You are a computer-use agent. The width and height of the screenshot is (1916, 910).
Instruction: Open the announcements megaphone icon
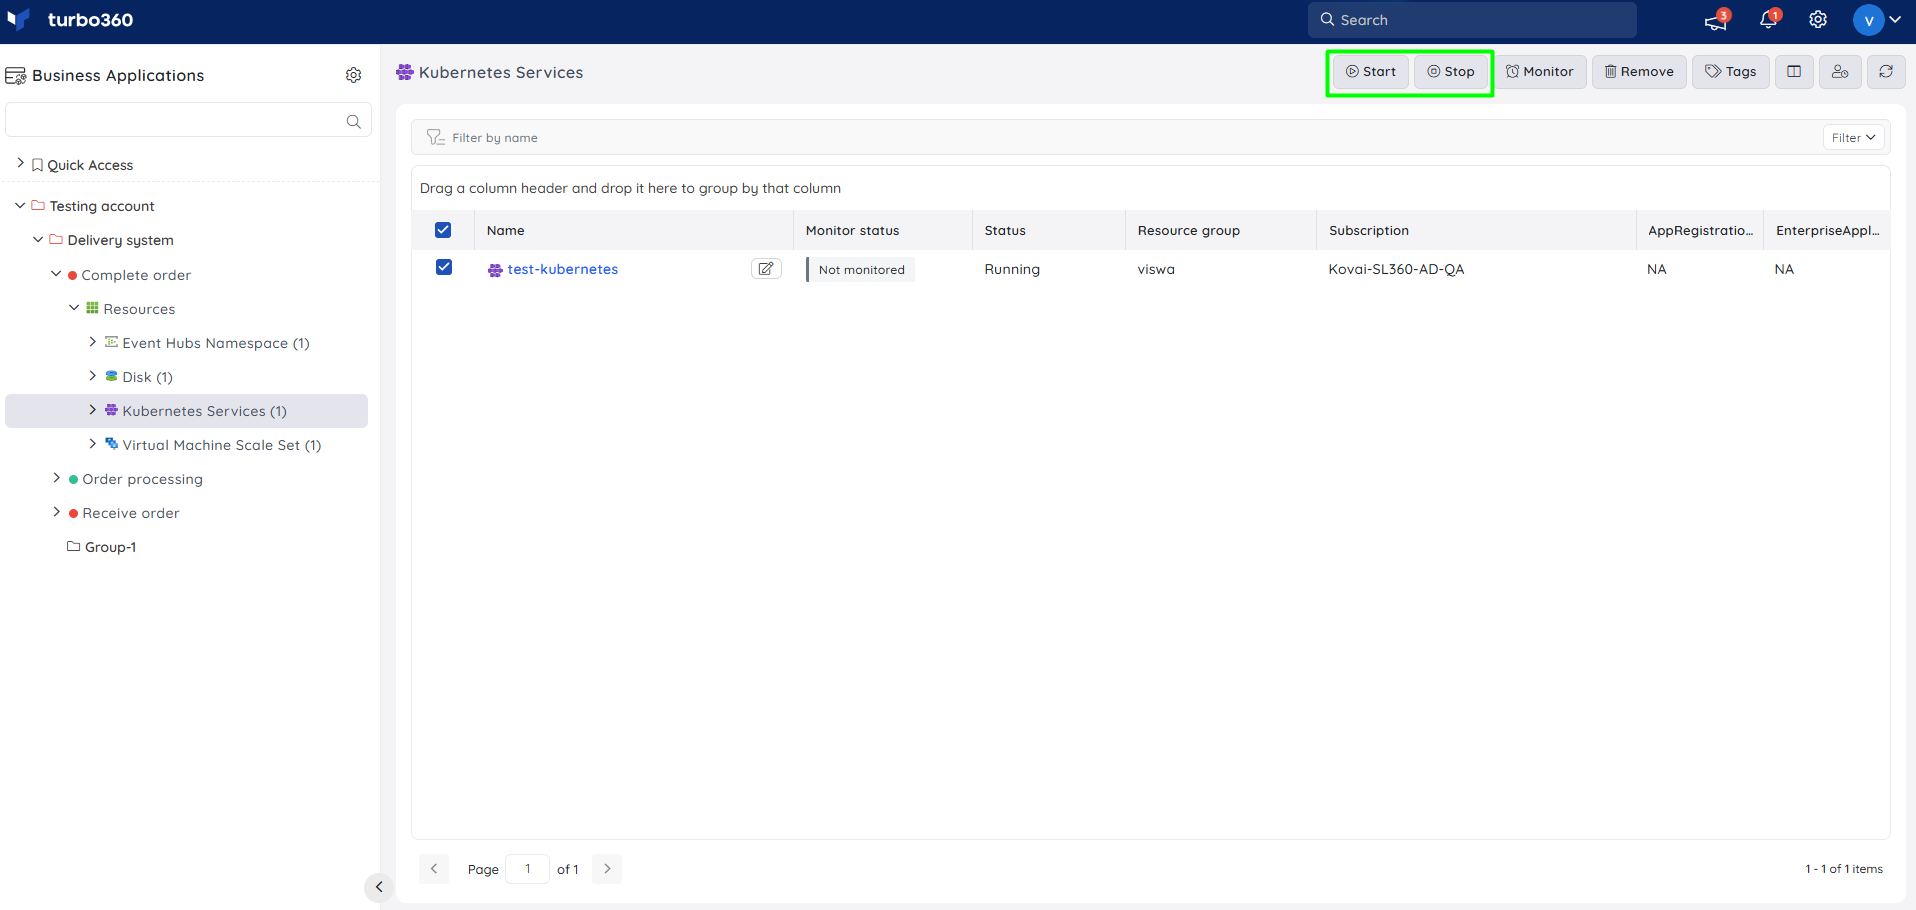tap(1716, 20)
